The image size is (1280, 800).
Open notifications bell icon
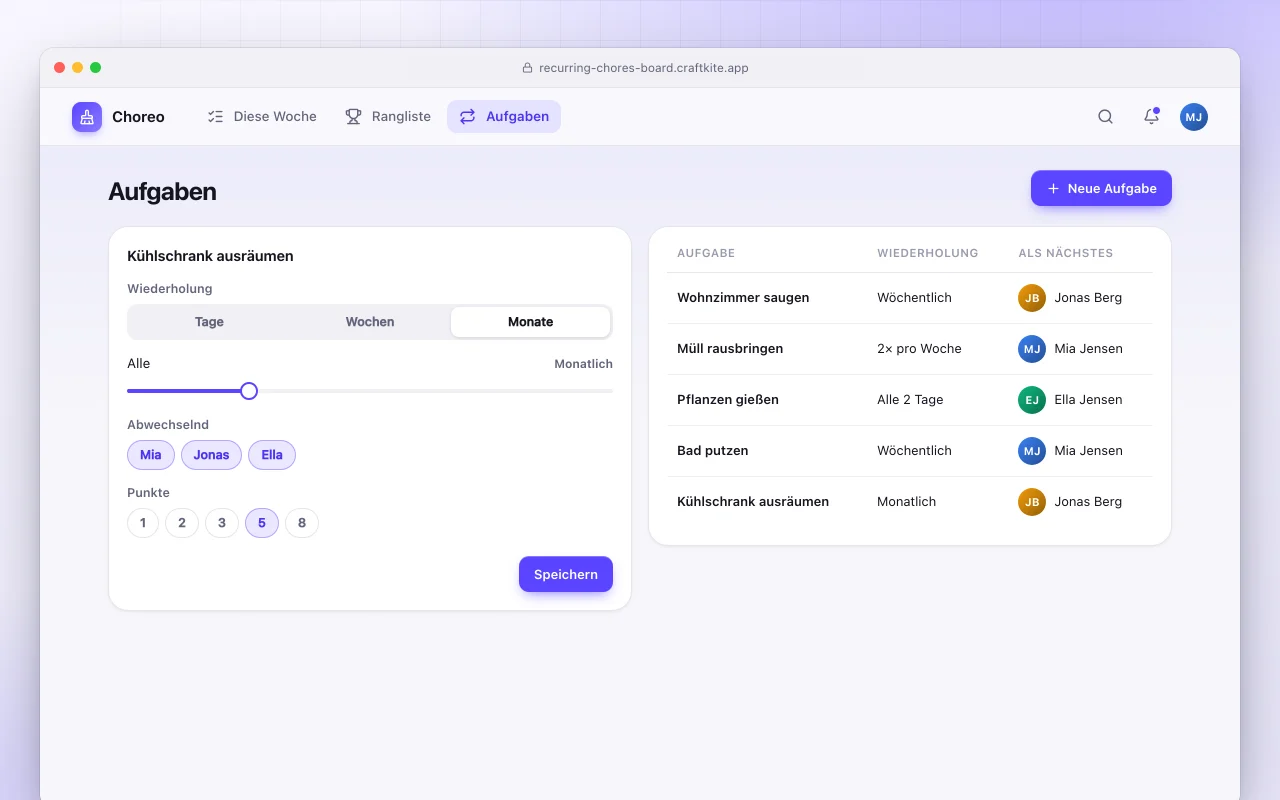[x=1151, y=117]
